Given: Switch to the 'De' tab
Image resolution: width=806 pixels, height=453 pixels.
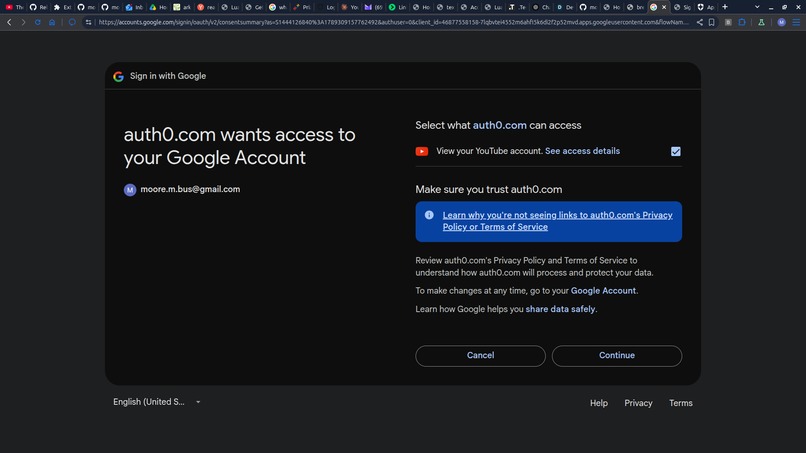Looking at the screenshot, I should point(565,7).
